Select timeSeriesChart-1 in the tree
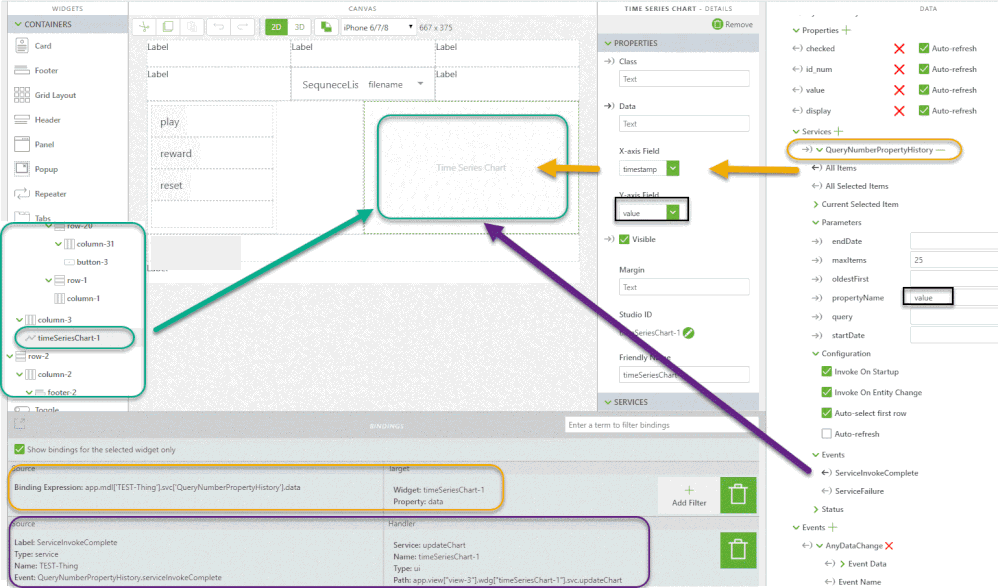Viewport: 998px width, 588px height. (69, 338)
